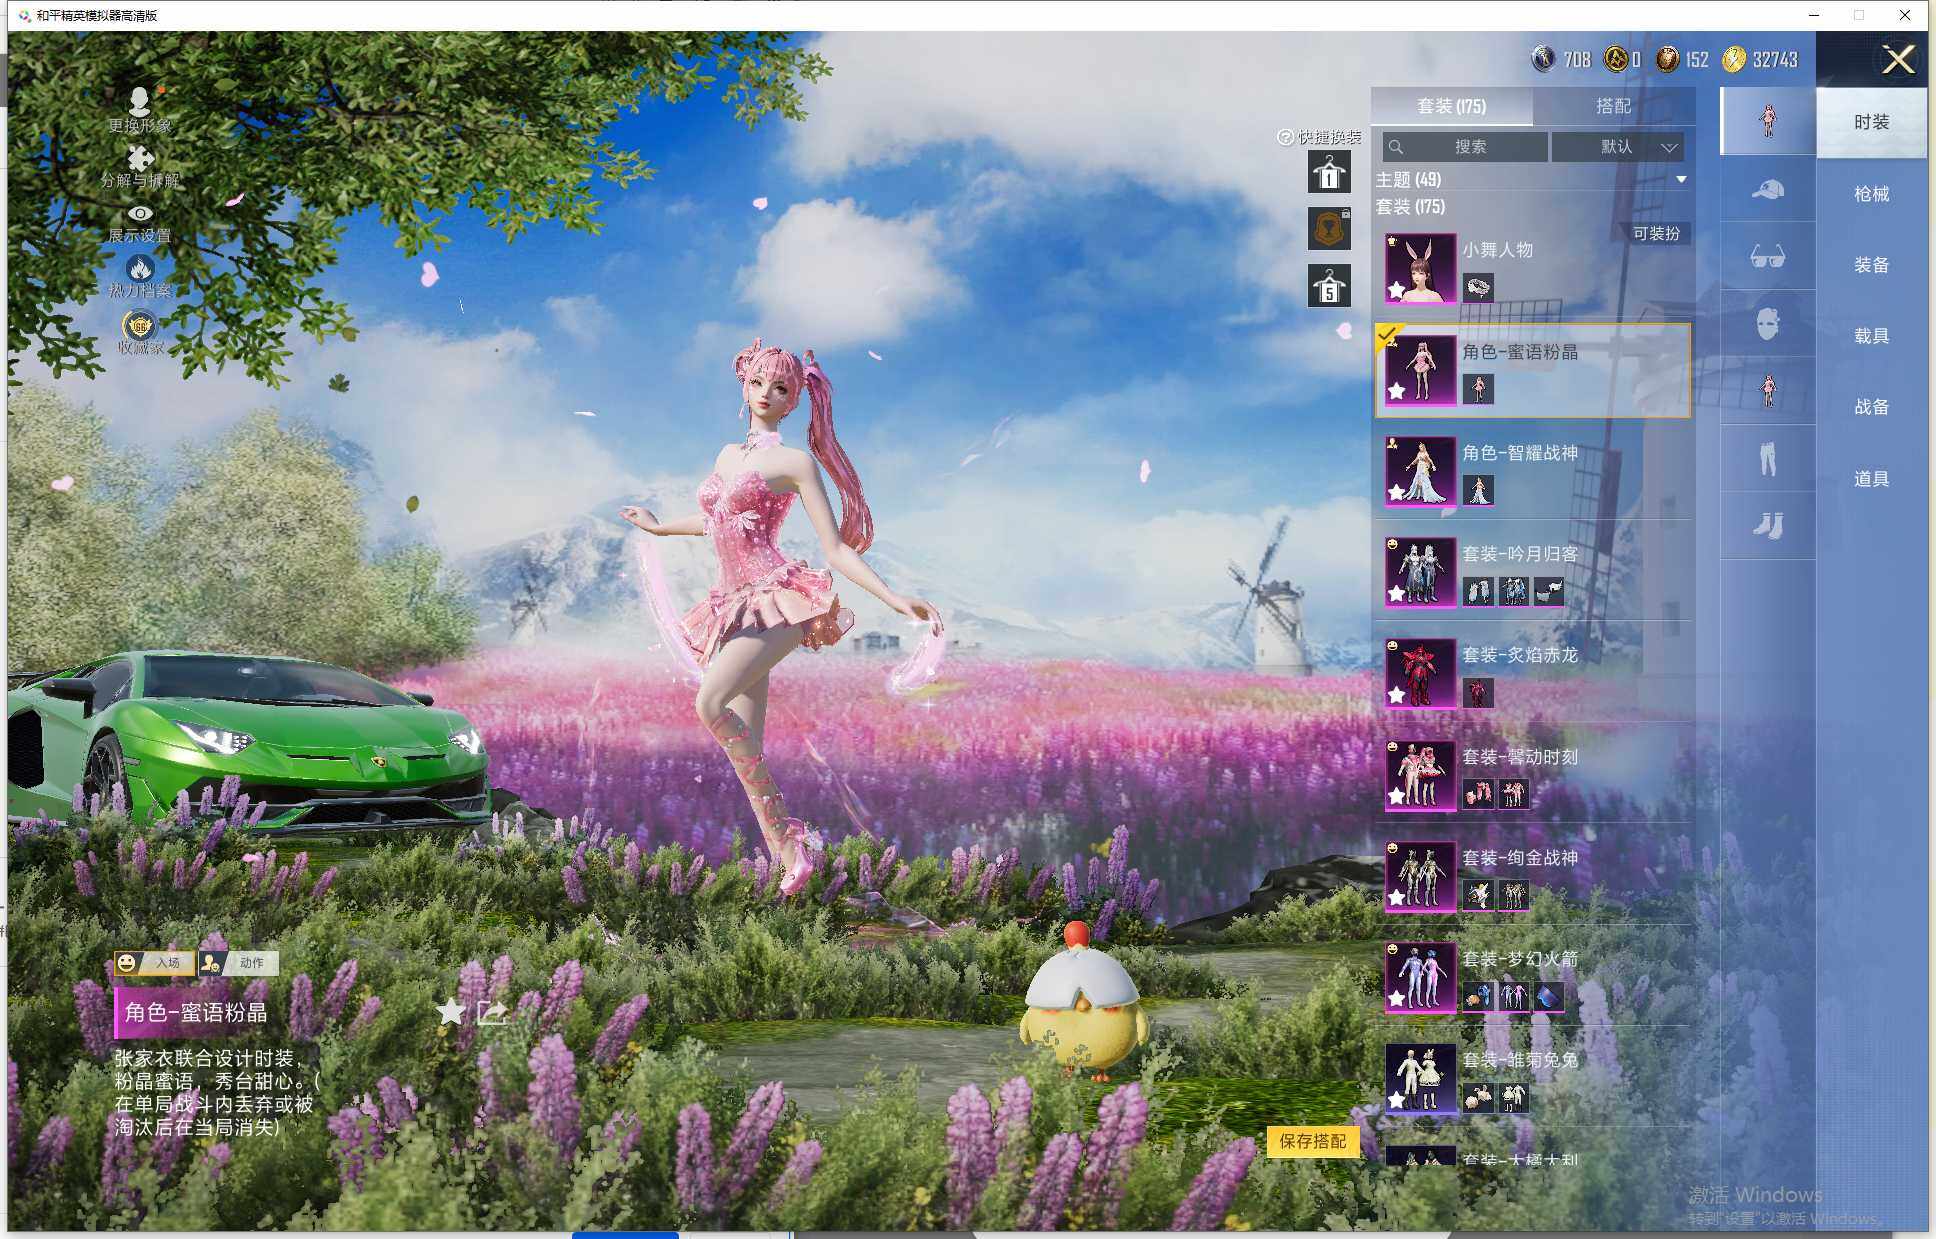Switch to the 搭配 tab
1936x1239 pixels.
pyautogui.click(x=1613, y=106)
